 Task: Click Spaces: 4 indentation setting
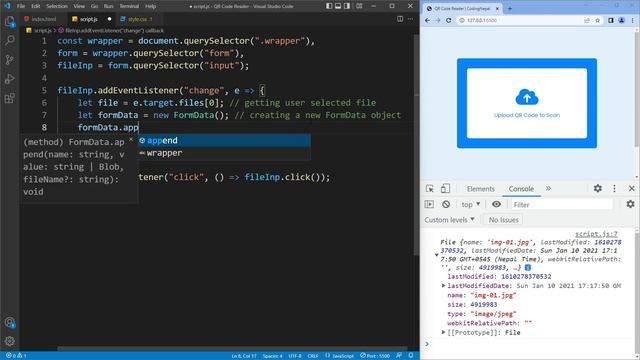[x=272, y=356]
